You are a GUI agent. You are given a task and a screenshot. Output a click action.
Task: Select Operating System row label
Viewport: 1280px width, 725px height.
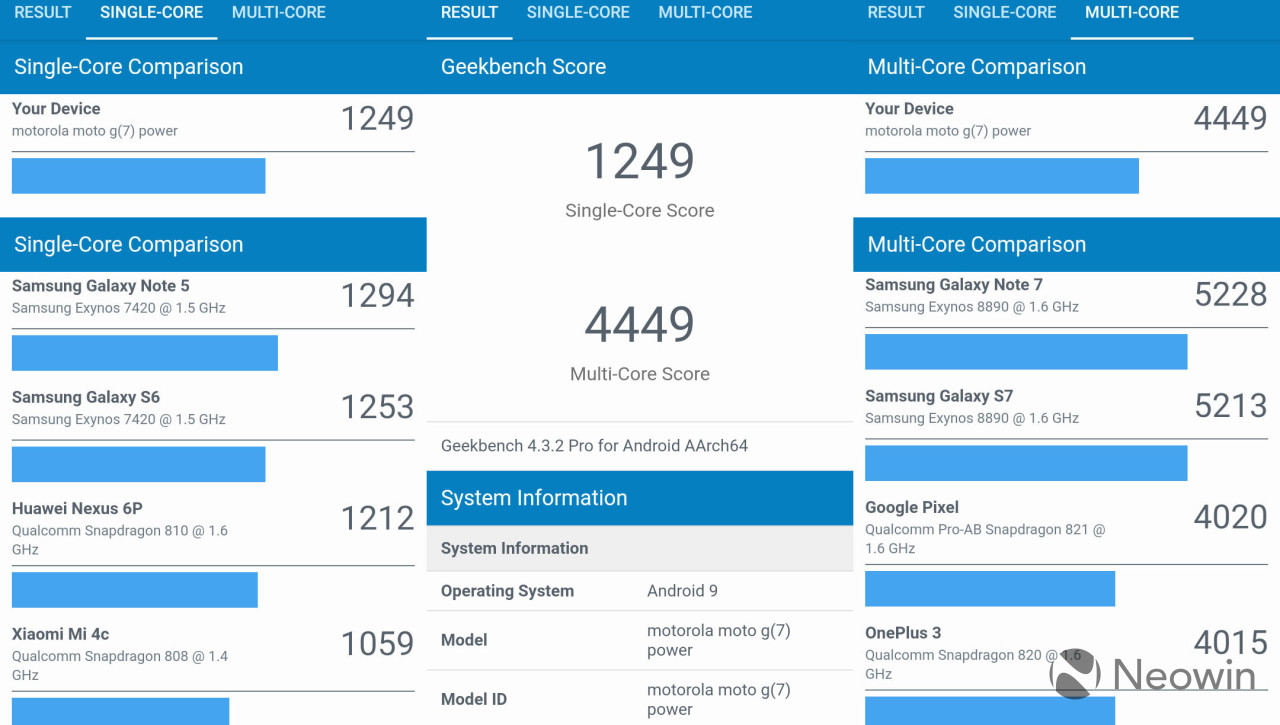click(507, 591)
